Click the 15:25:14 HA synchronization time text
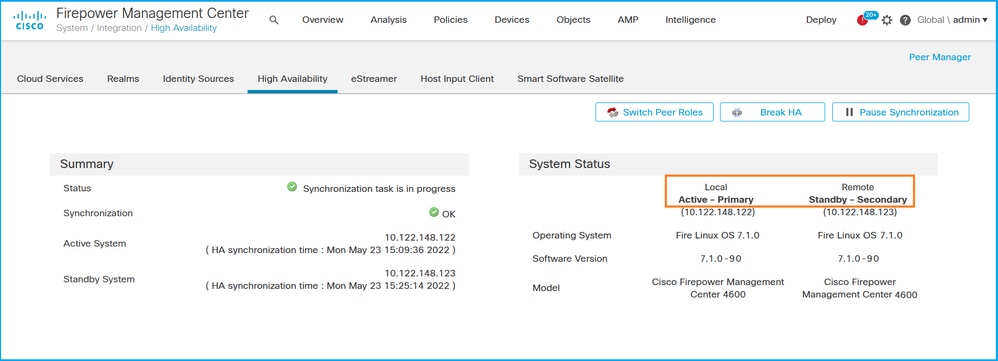The image size is (998, 361). (x=330, y=286)
